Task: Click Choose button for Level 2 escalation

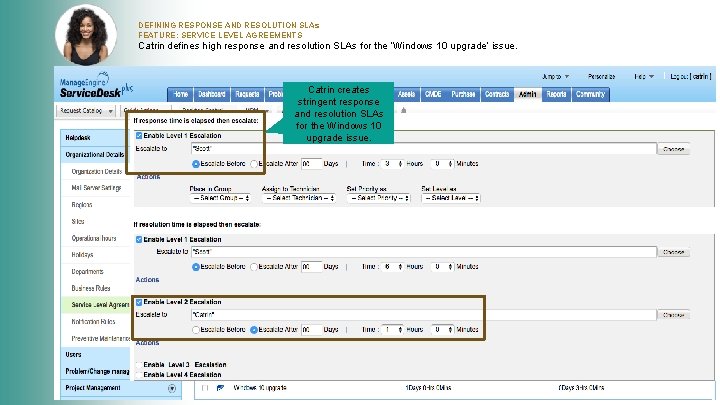Action: [x=674, y=315]
